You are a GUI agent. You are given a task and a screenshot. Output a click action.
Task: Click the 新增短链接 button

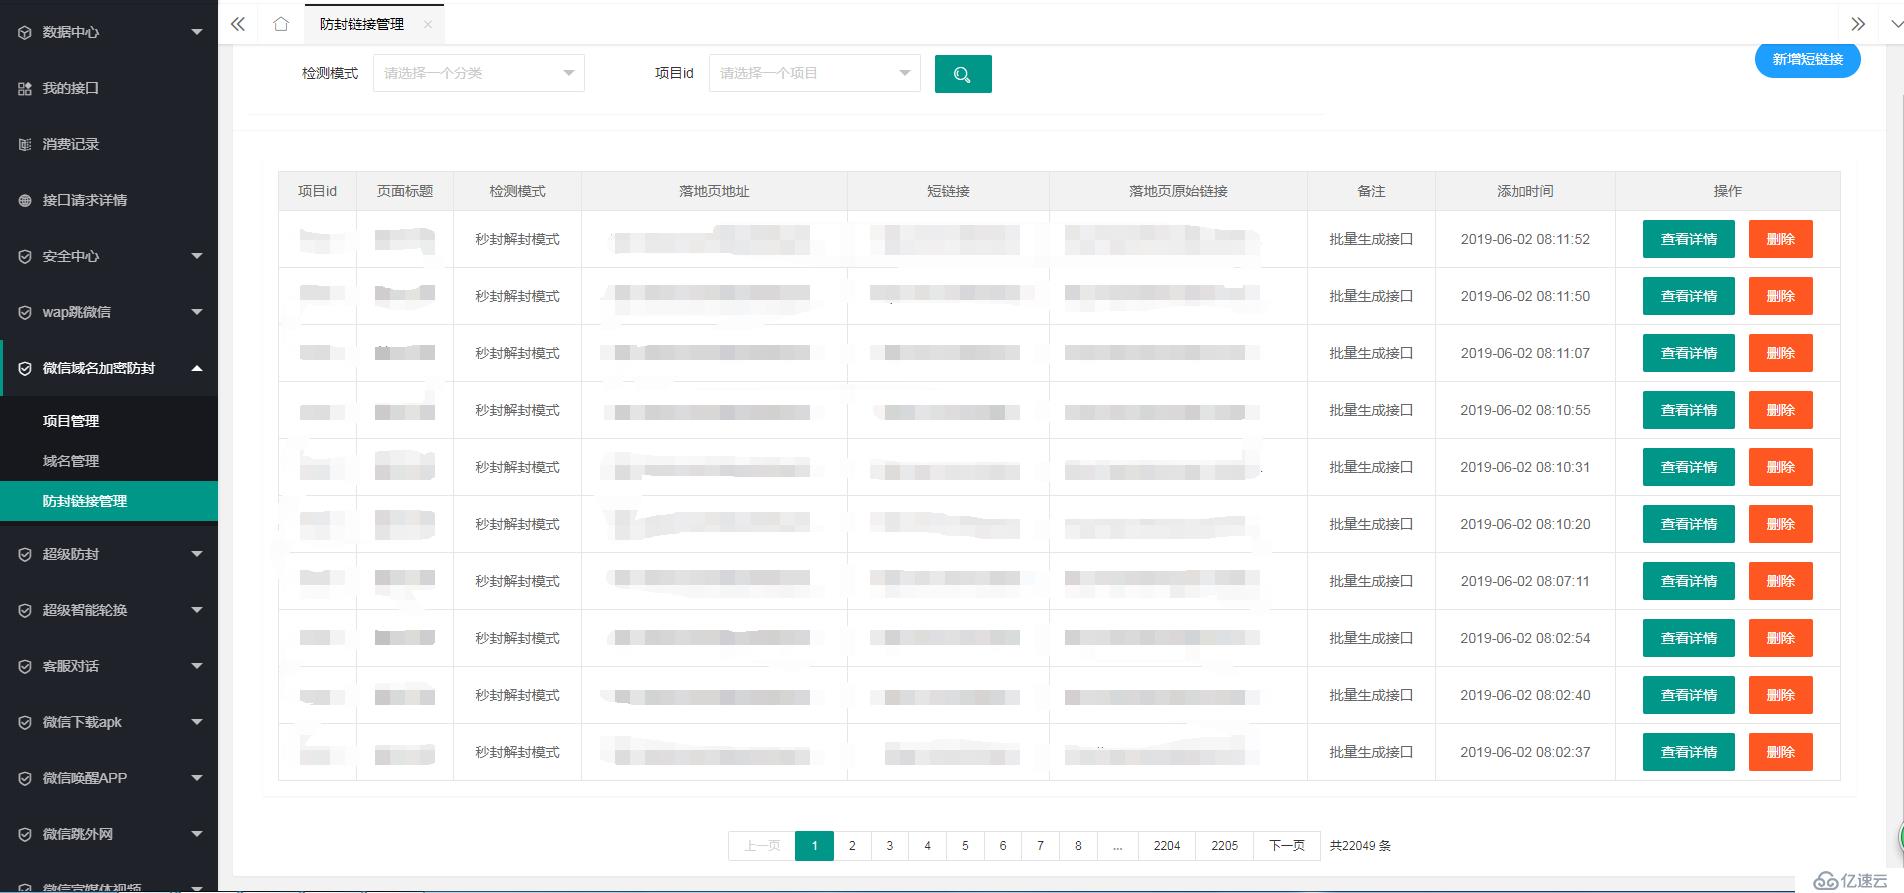coord(1808,59)
